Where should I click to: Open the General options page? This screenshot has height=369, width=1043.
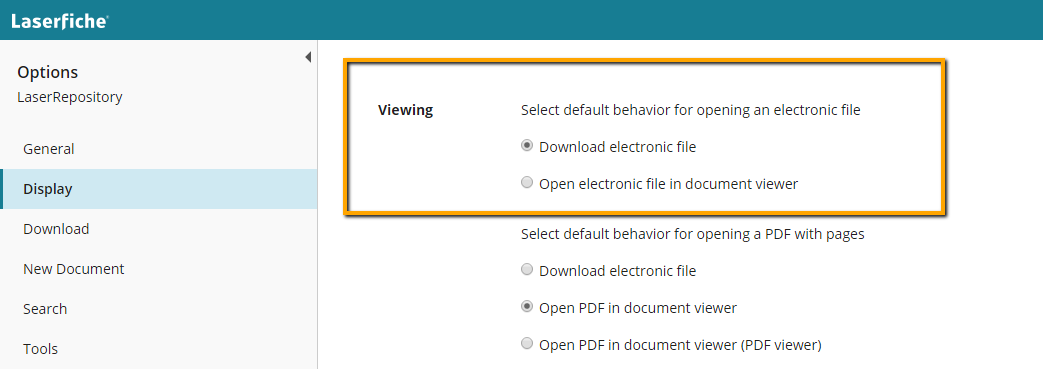pyautogui.click(x=49, y=149)
